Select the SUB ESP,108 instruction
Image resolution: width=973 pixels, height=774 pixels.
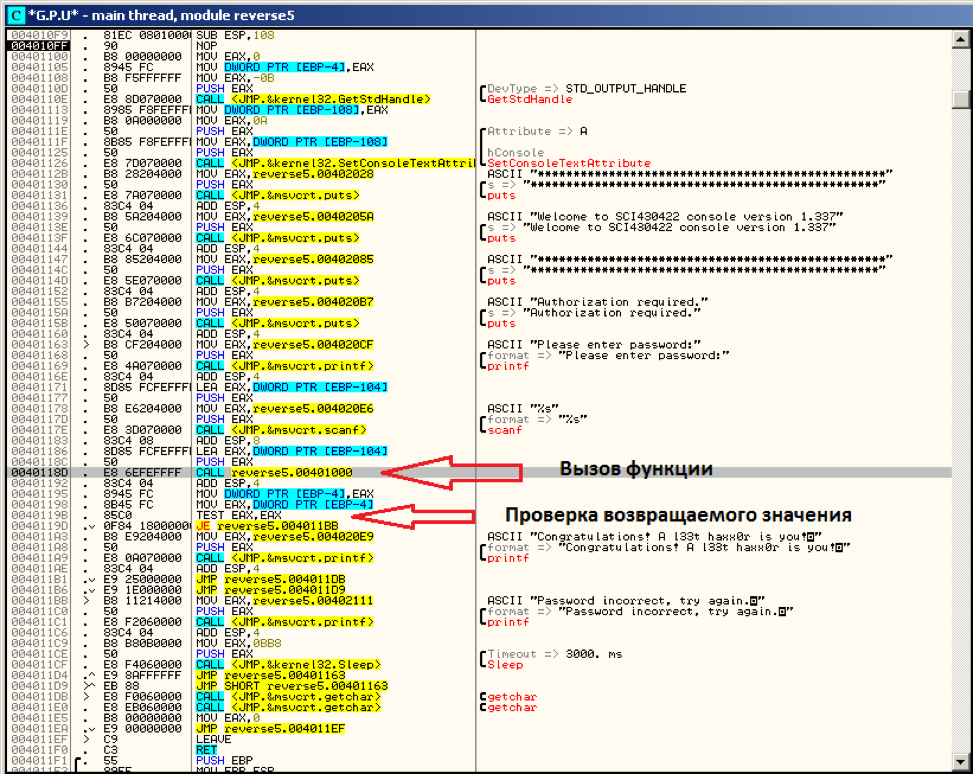click(x=235, y=35)
